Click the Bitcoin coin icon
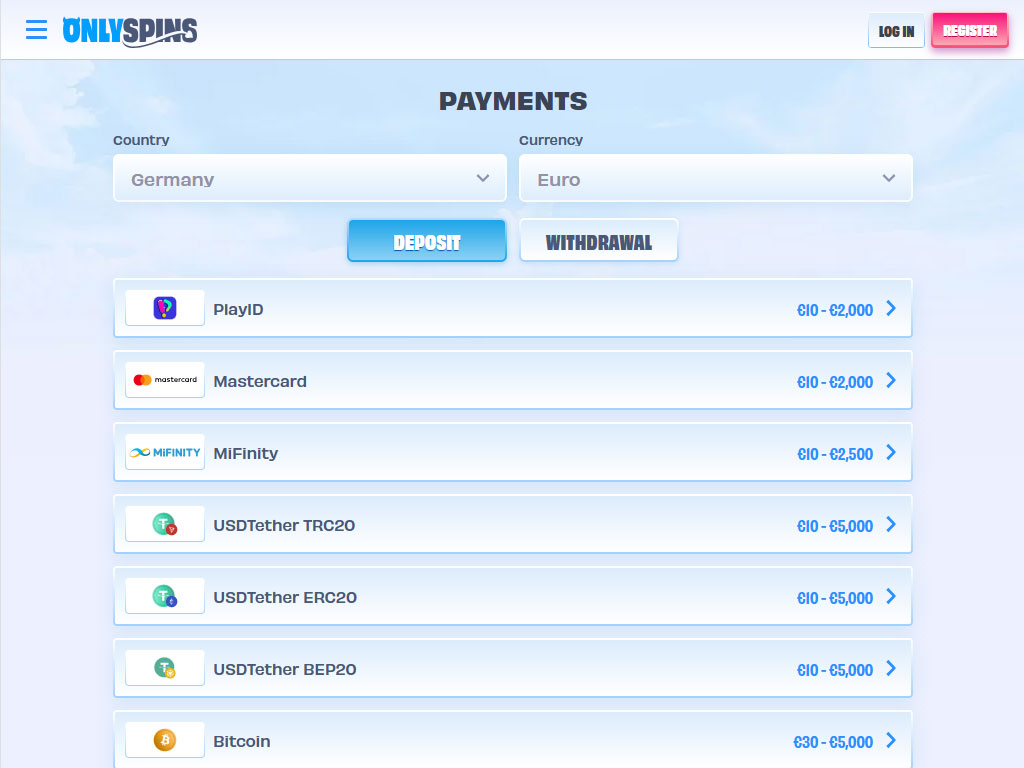1024x768 pixels. [165, 741]
